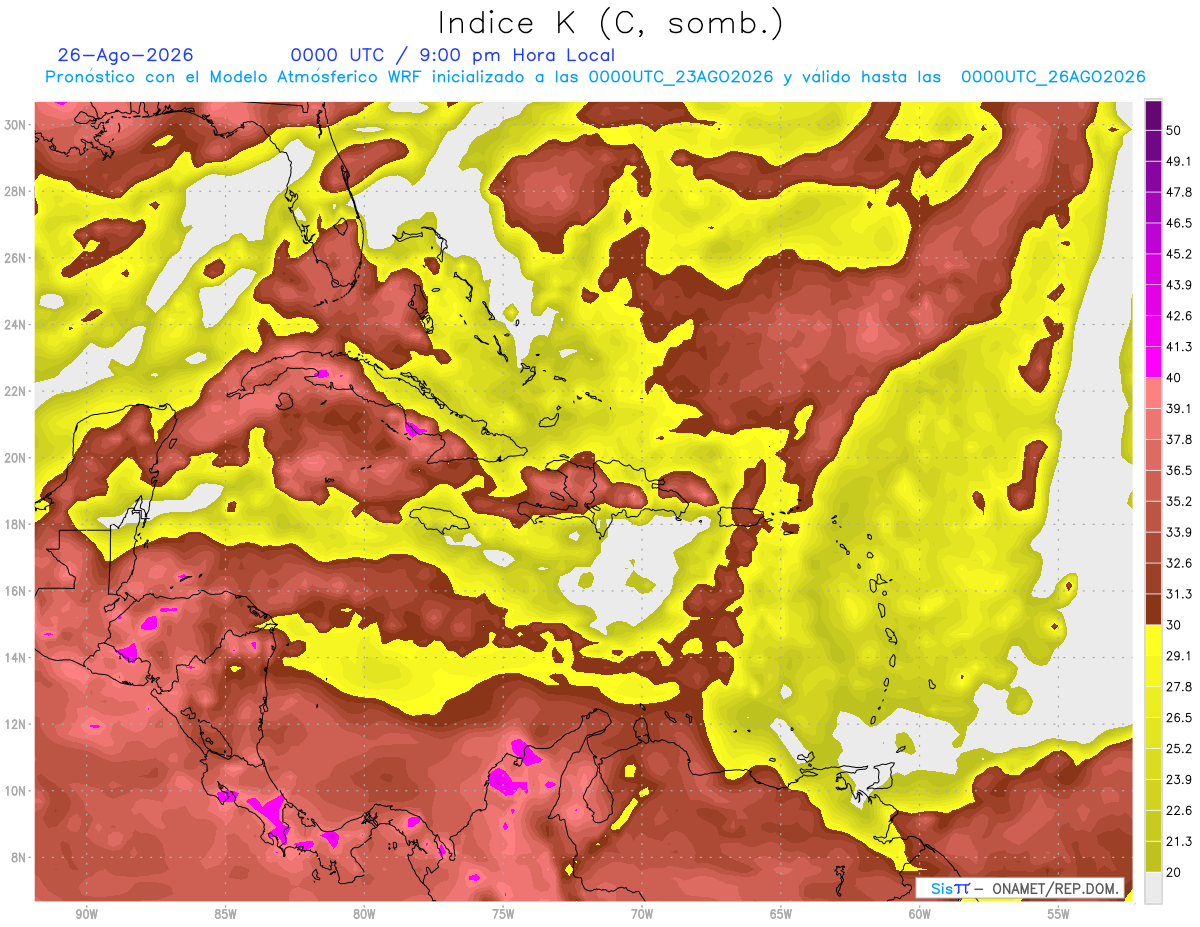Click the colorbar value '40'
Image resolution: width=1200 pixels, height=927 pixels.
coord(1174,378)
